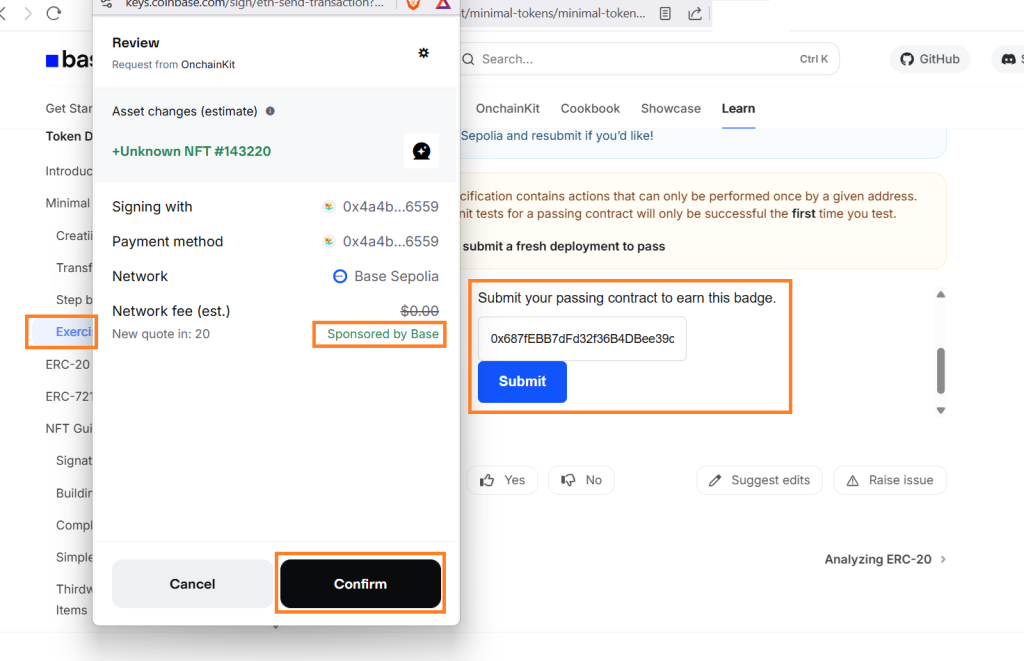Viewport: 1024px width, 661px height.
Task: Switch to the Cookbook tab
Action: pyautogui.click(x=590, y=108)
